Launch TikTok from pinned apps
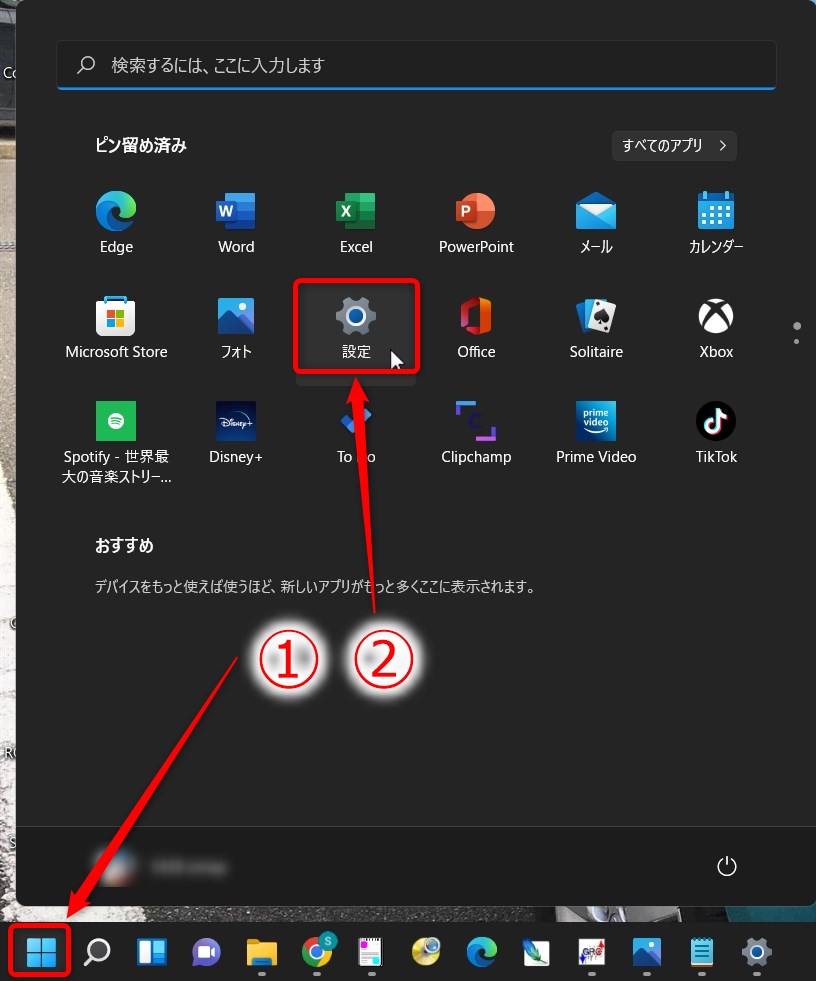The width and height of the screenshot is (816, 981). click(716, 433)
